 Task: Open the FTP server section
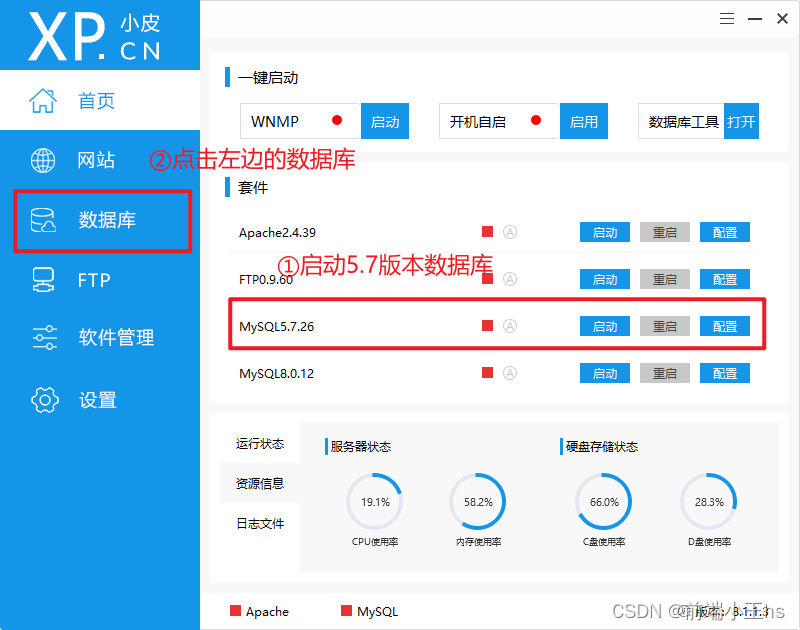(71, 280)
